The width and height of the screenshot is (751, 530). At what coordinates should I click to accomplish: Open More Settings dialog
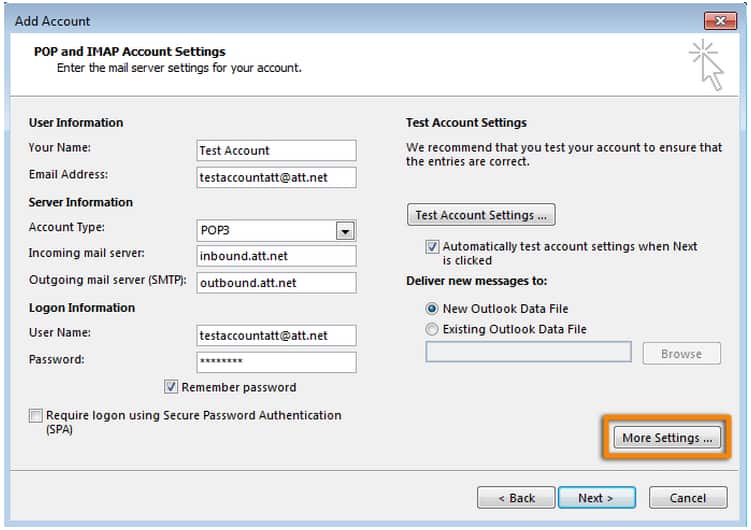[667, 438]
